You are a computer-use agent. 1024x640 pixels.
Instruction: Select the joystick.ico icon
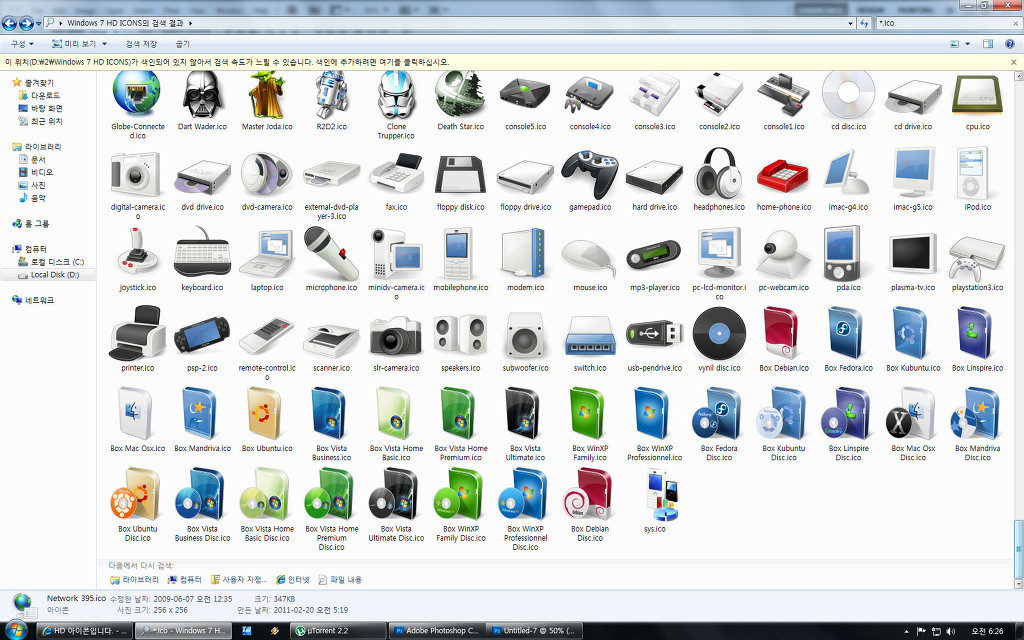point(138,251)
